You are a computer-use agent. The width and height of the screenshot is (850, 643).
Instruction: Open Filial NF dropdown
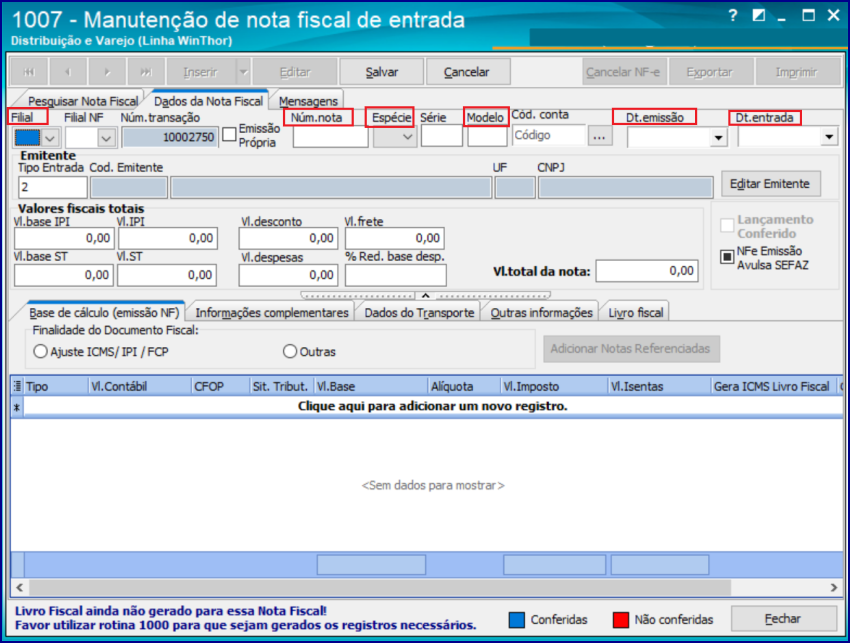pos(106,138)
